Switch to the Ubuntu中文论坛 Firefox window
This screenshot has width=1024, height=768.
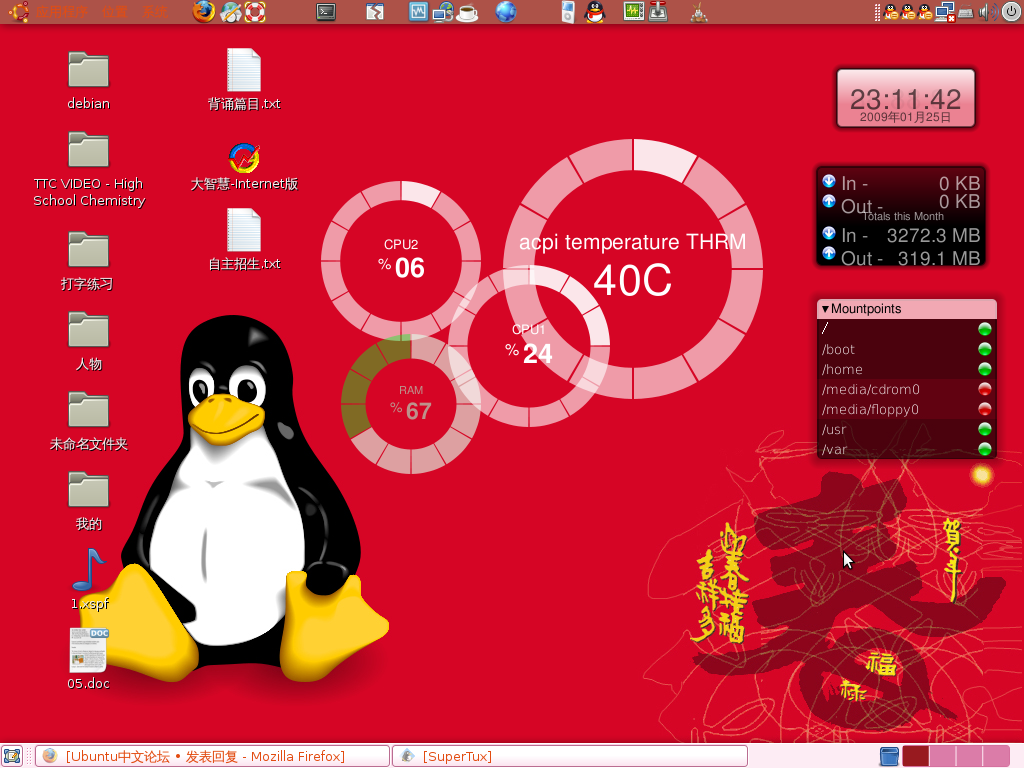tap(212, 756)
